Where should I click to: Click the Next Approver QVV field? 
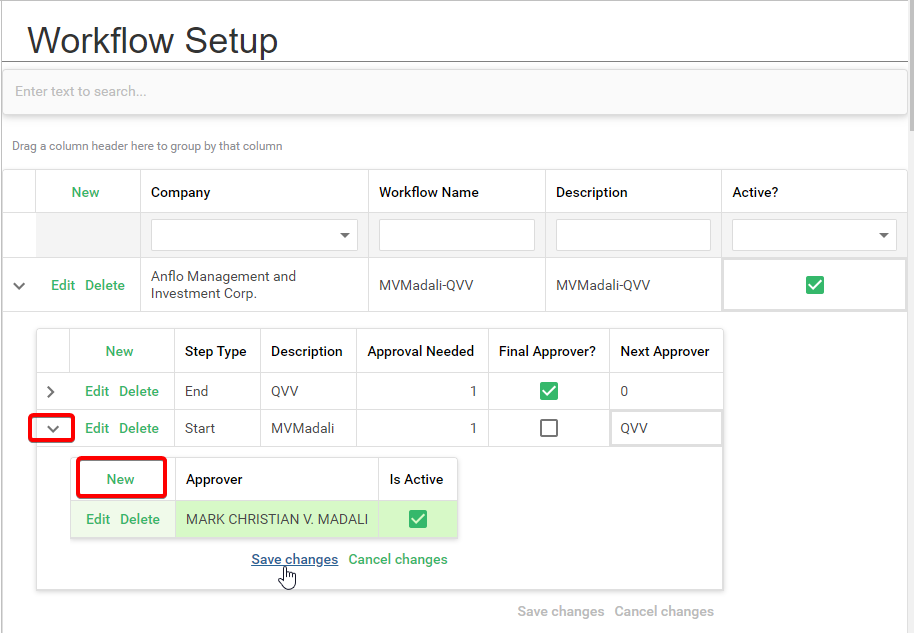[x=666, y=427]
